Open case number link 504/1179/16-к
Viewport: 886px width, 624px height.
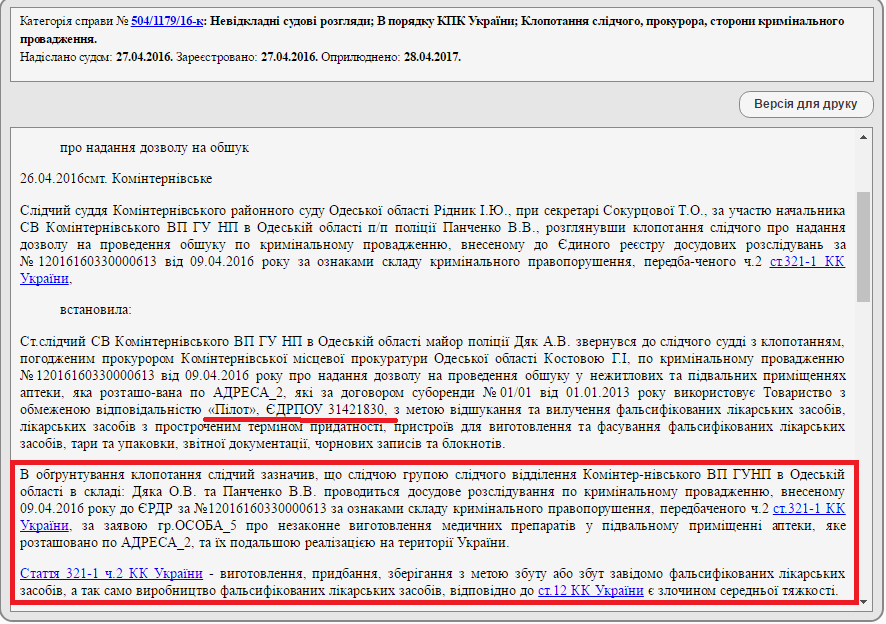pyautogui.click(x=169, y=20)
